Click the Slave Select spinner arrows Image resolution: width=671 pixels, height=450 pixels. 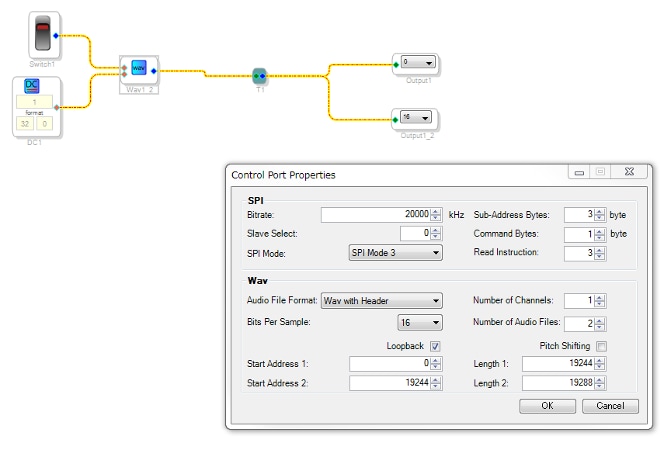436,234
